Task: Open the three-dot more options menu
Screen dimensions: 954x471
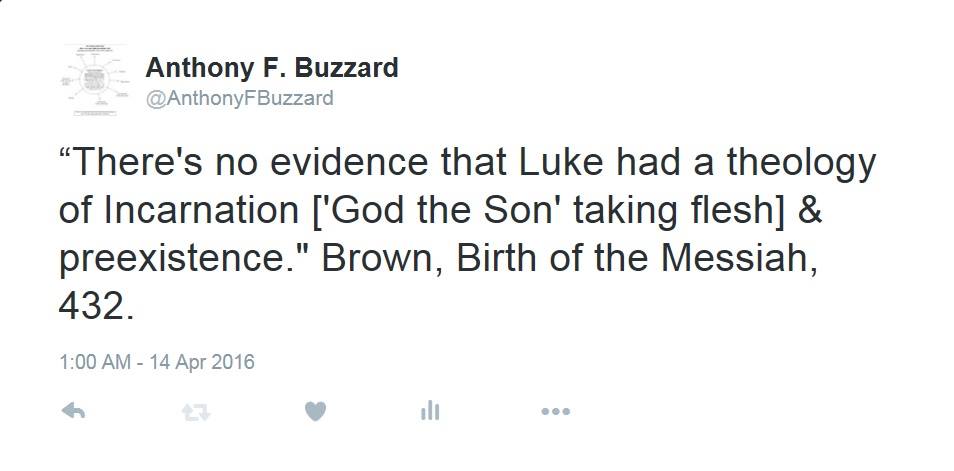Action: coord(555,410)
